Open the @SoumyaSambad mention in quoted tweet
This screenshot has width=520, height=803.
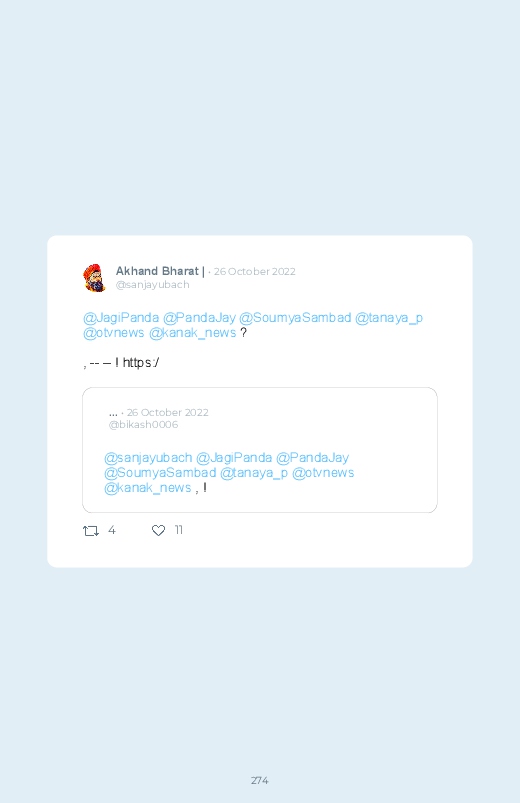pos(160,473)
